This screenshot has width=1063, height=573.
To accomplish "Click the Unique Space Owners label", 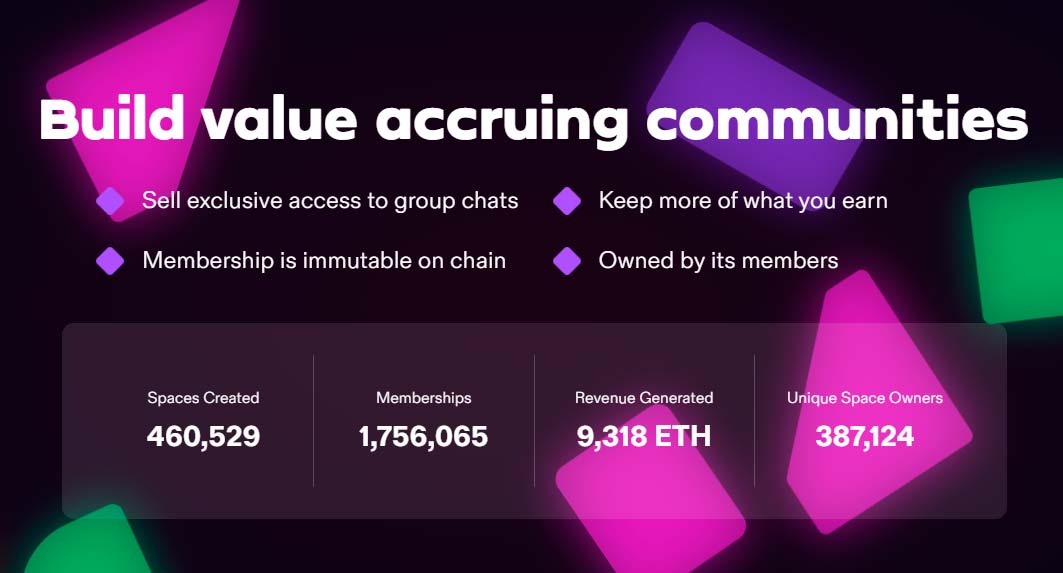I will [865, 398].
